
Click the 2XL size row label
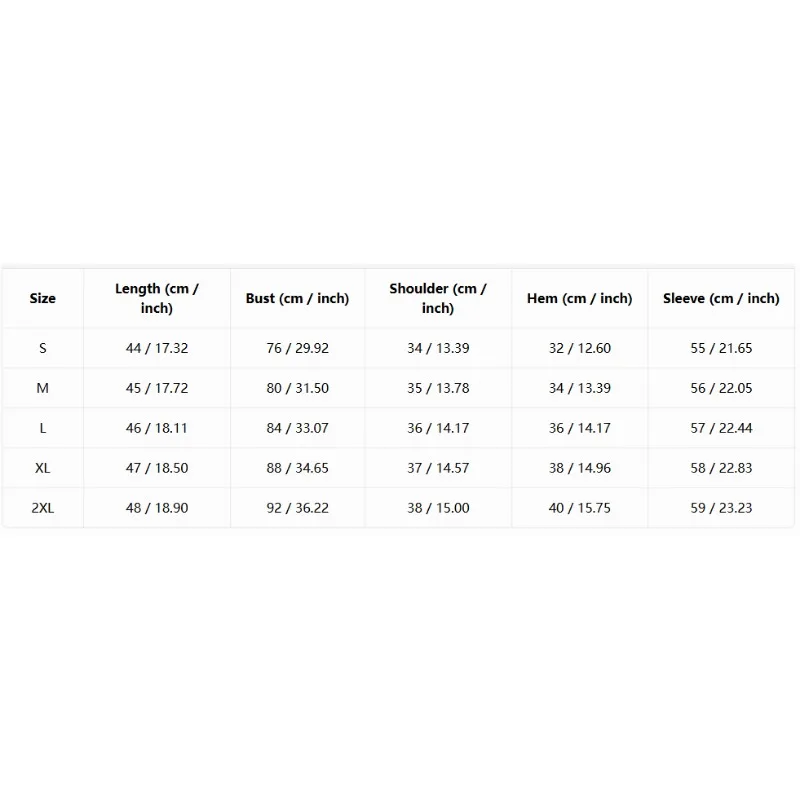tap(42, 508)
